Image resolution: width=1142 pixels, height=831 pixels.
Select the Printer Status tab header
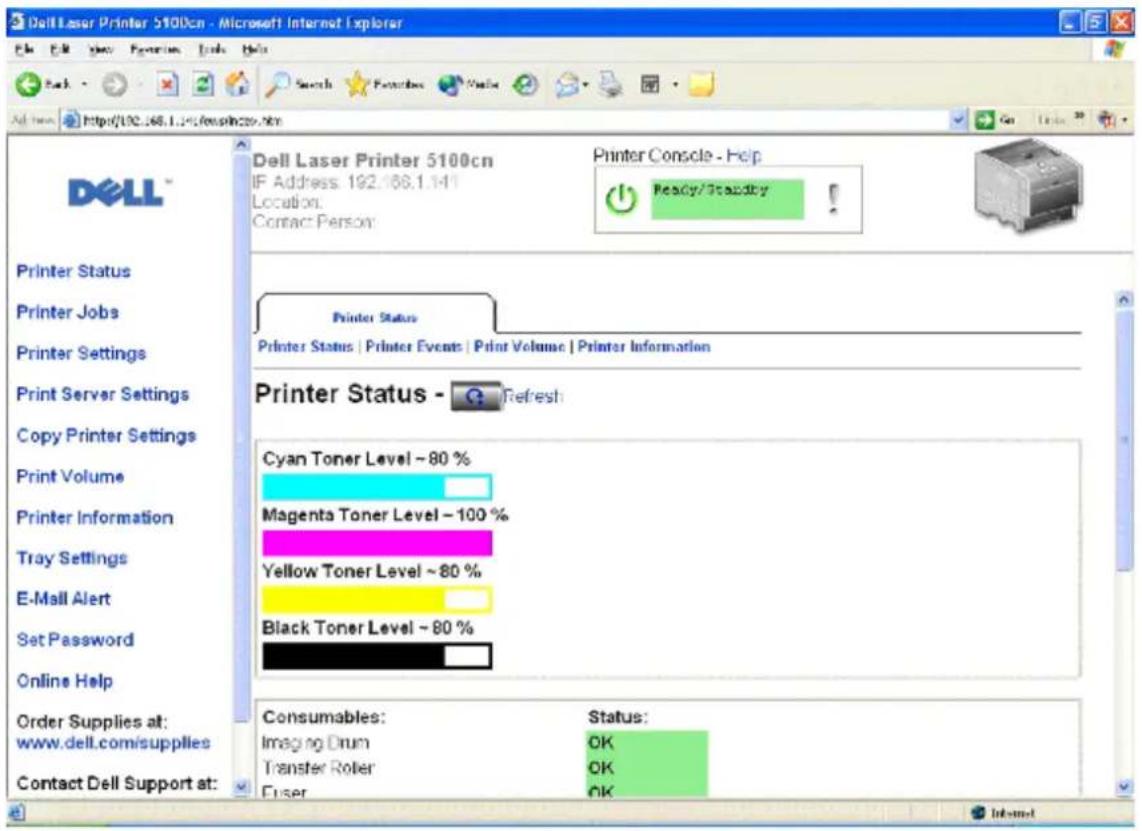(x=375, y=317)
